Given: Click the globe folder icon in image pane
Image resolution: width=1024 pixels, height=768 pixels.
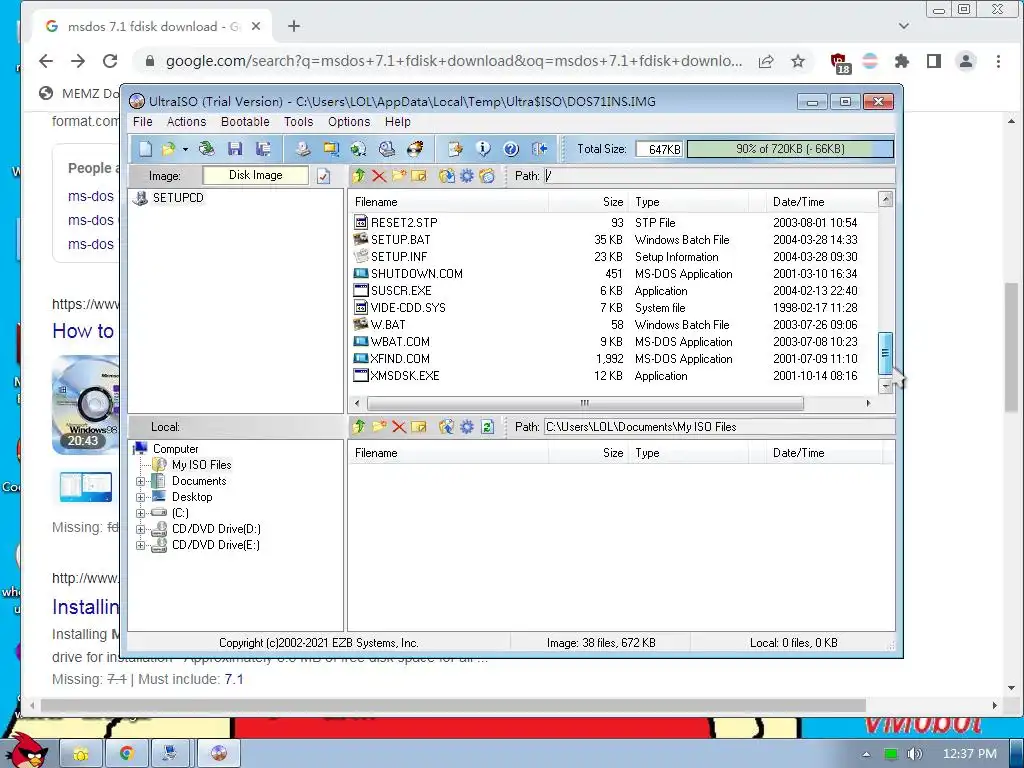Looking at the screenshot, I should (487, 176).
